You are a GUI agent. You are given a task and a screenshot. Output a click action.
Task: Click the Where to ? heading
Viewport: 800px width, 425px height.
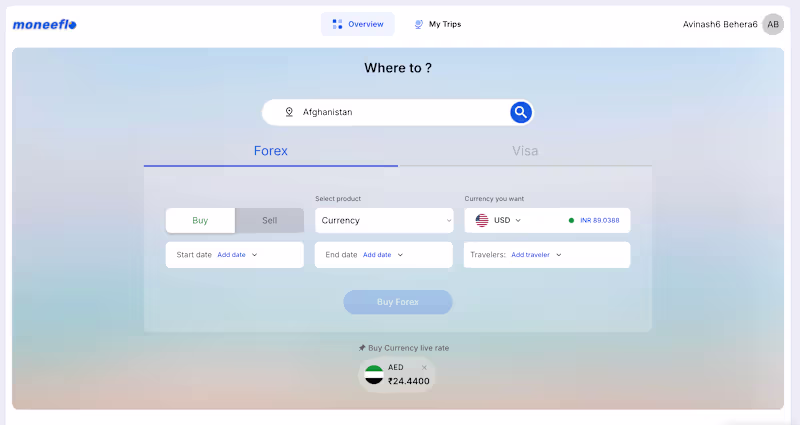398,68
